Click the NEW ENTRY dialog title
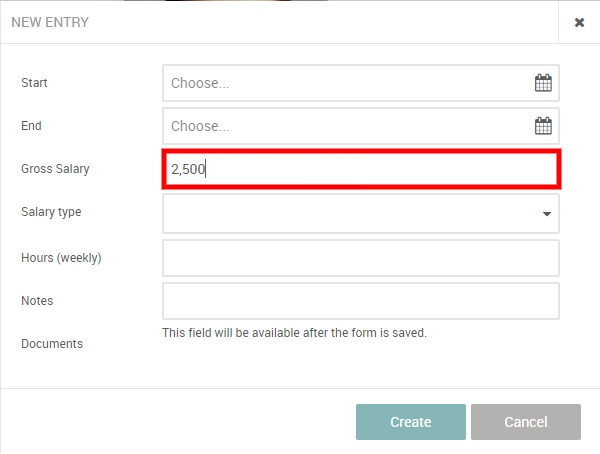Screen dimensions: 600x454 (x=50, y=22)
